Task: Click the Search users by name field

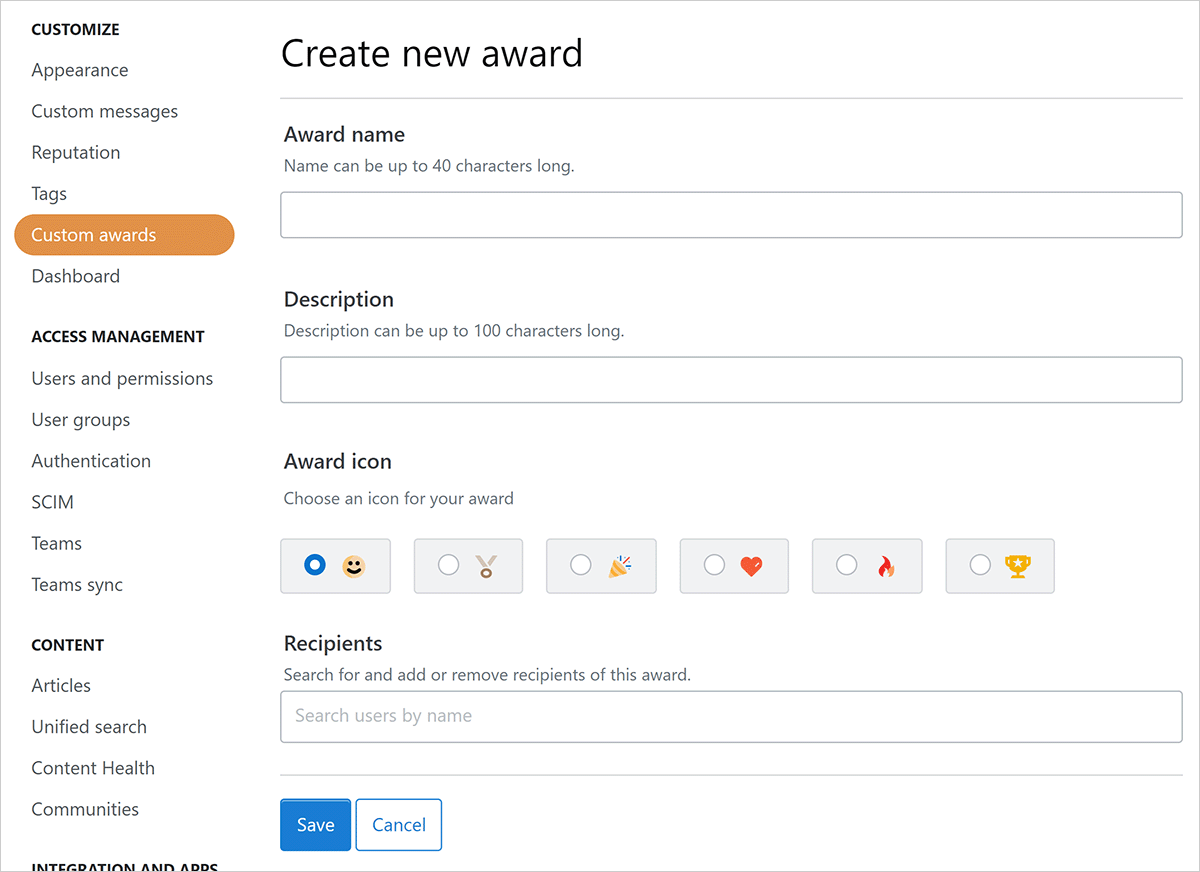Action: tap(731, 716)
